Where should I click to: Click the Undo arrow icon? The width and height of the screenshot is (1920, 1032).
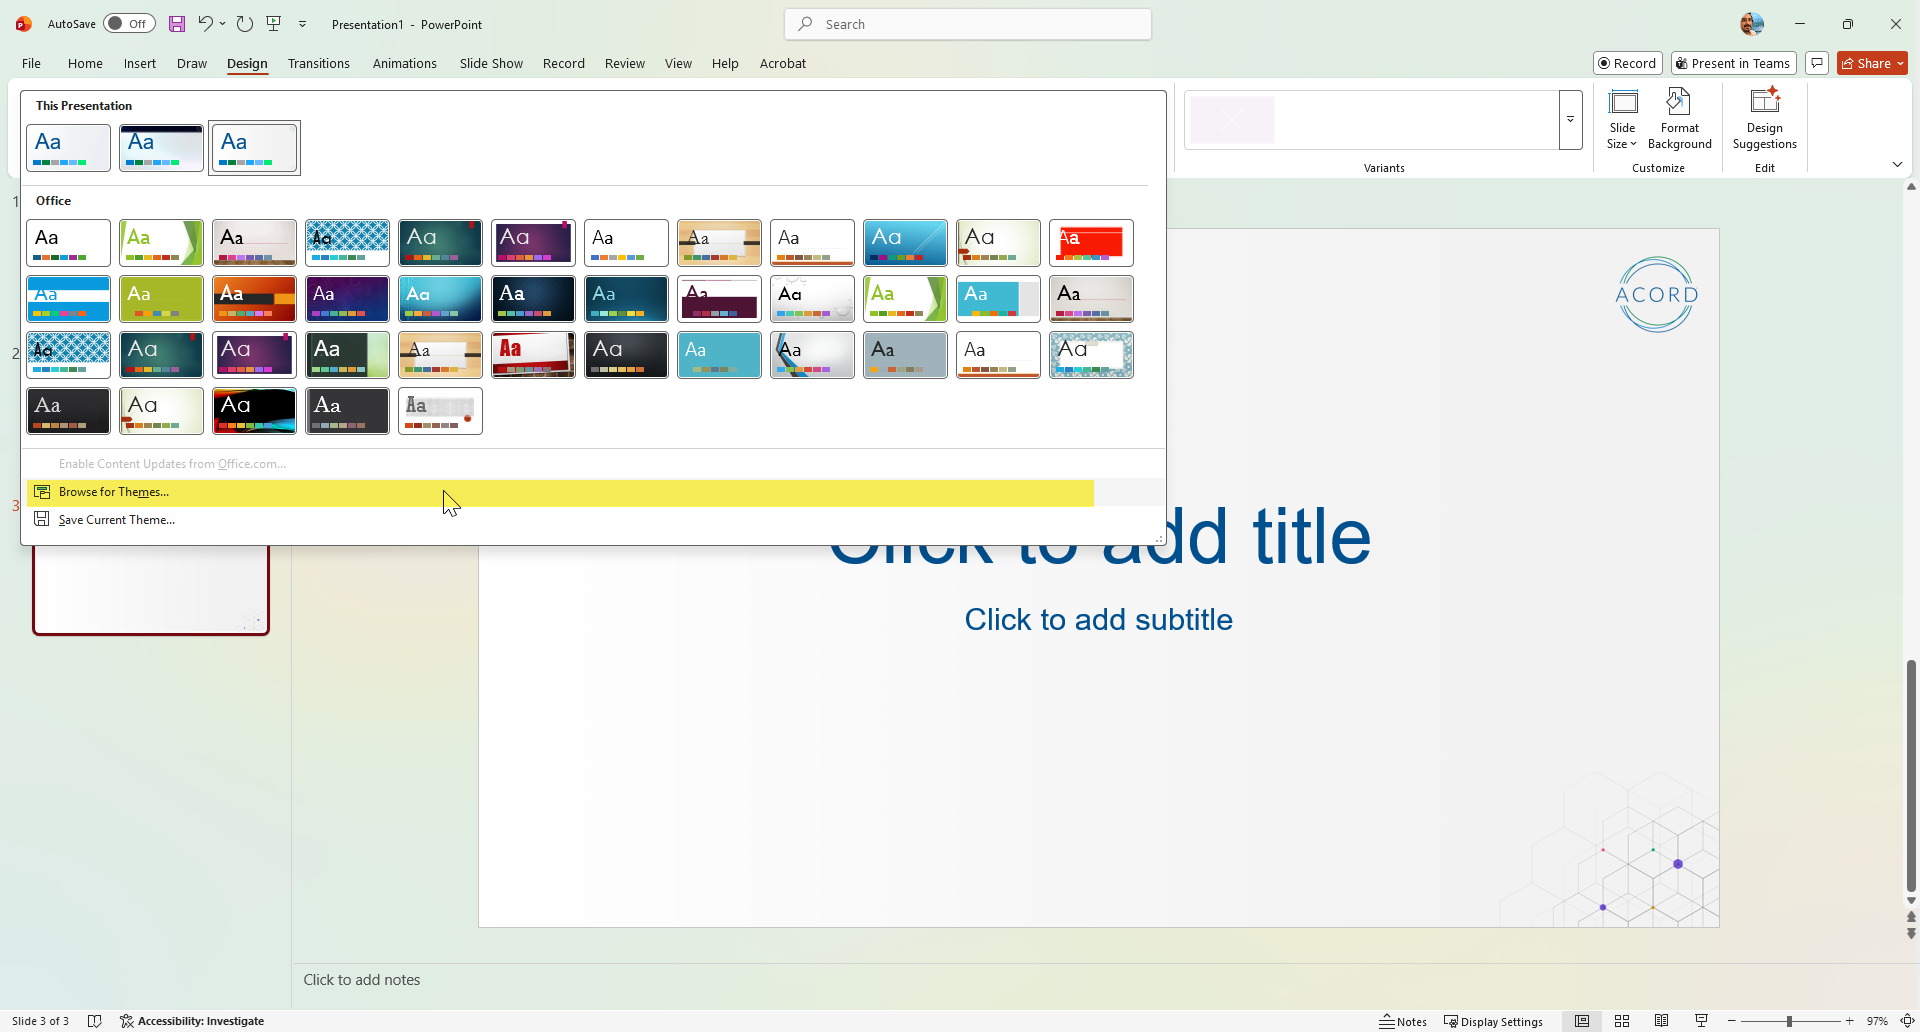pos(205,24)
